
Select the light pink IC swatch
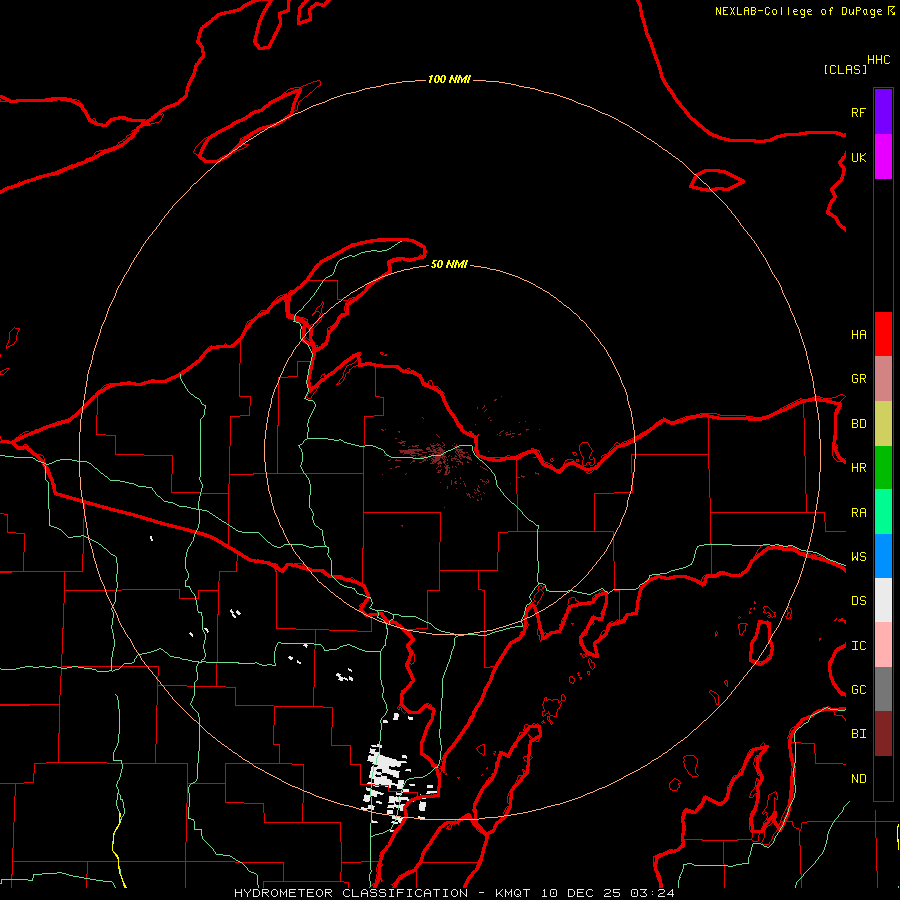[883, 645]
